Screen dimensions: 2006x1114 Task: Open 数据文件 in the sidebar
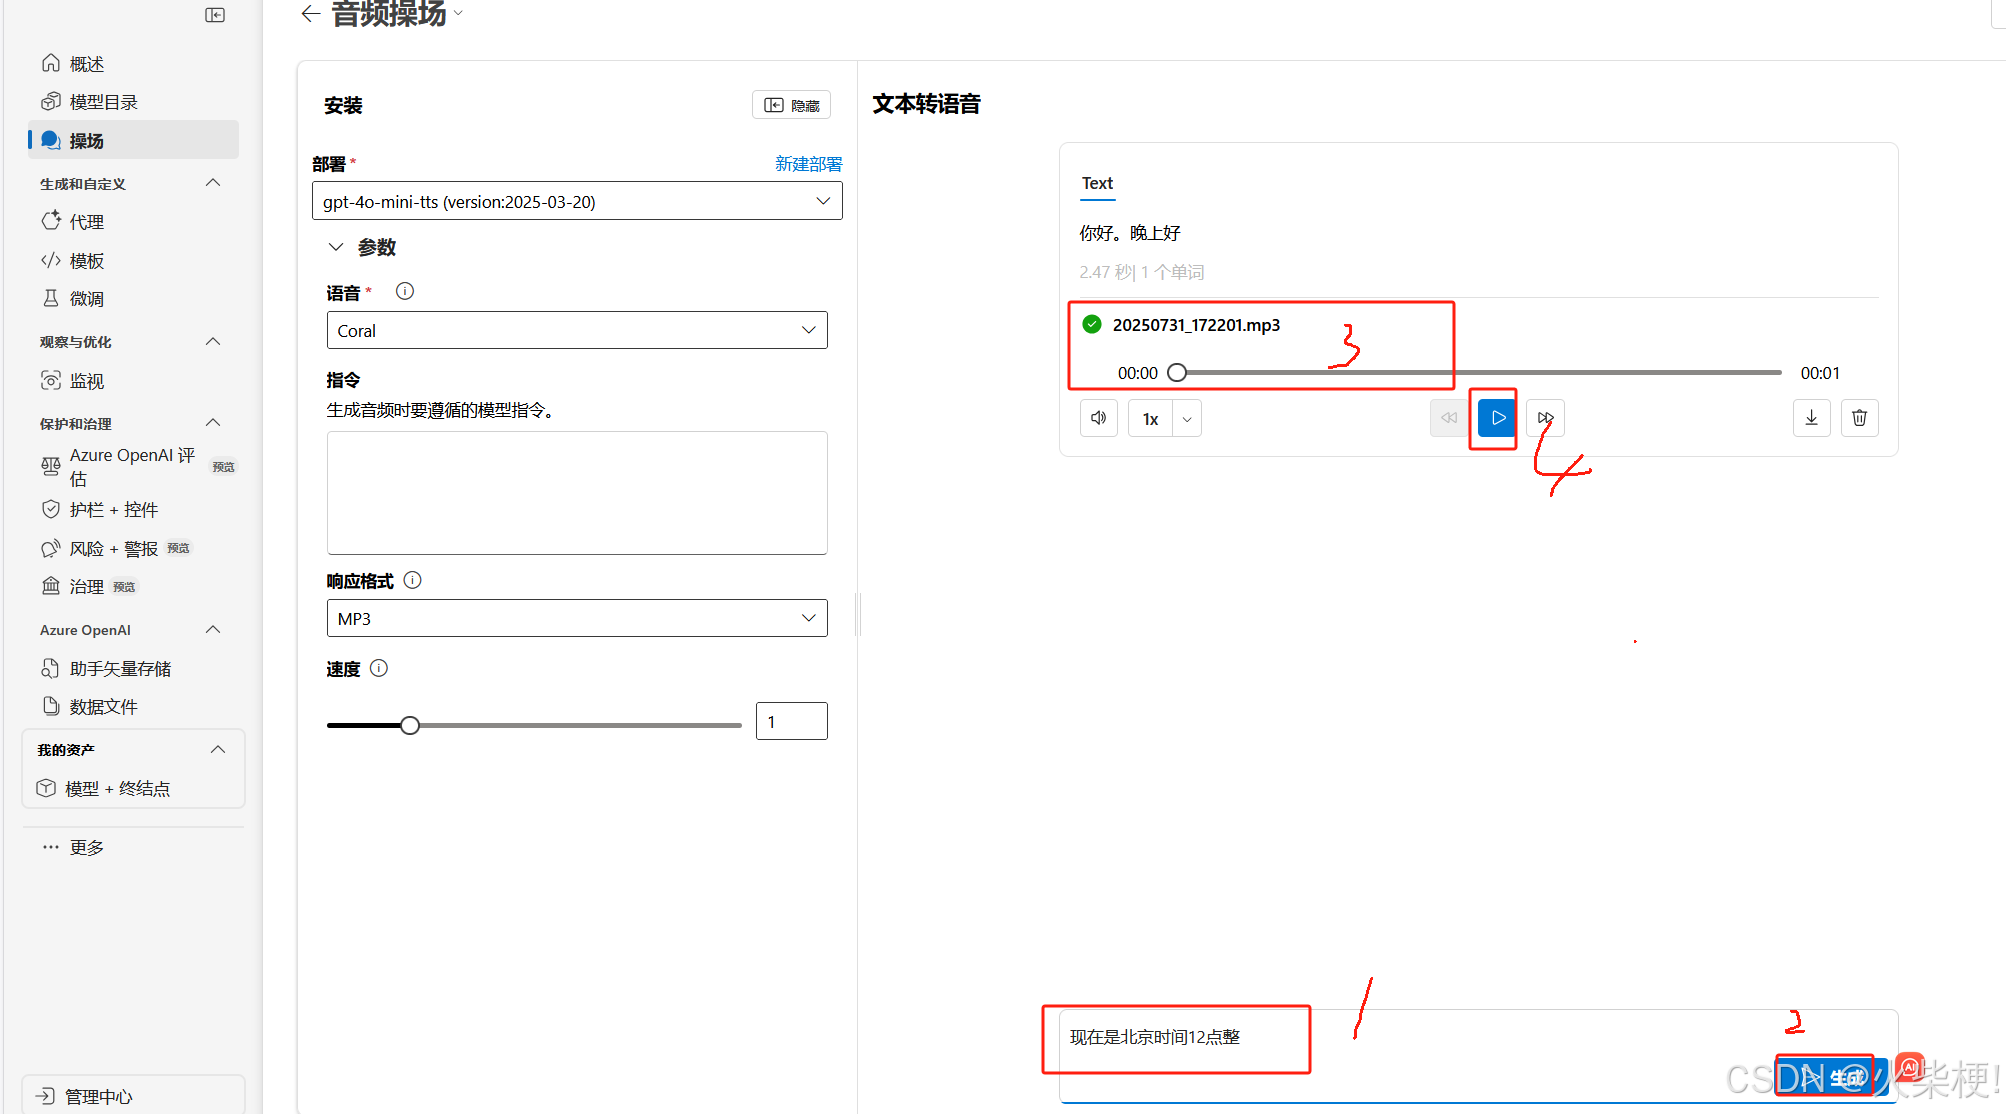tap(134, 707)
